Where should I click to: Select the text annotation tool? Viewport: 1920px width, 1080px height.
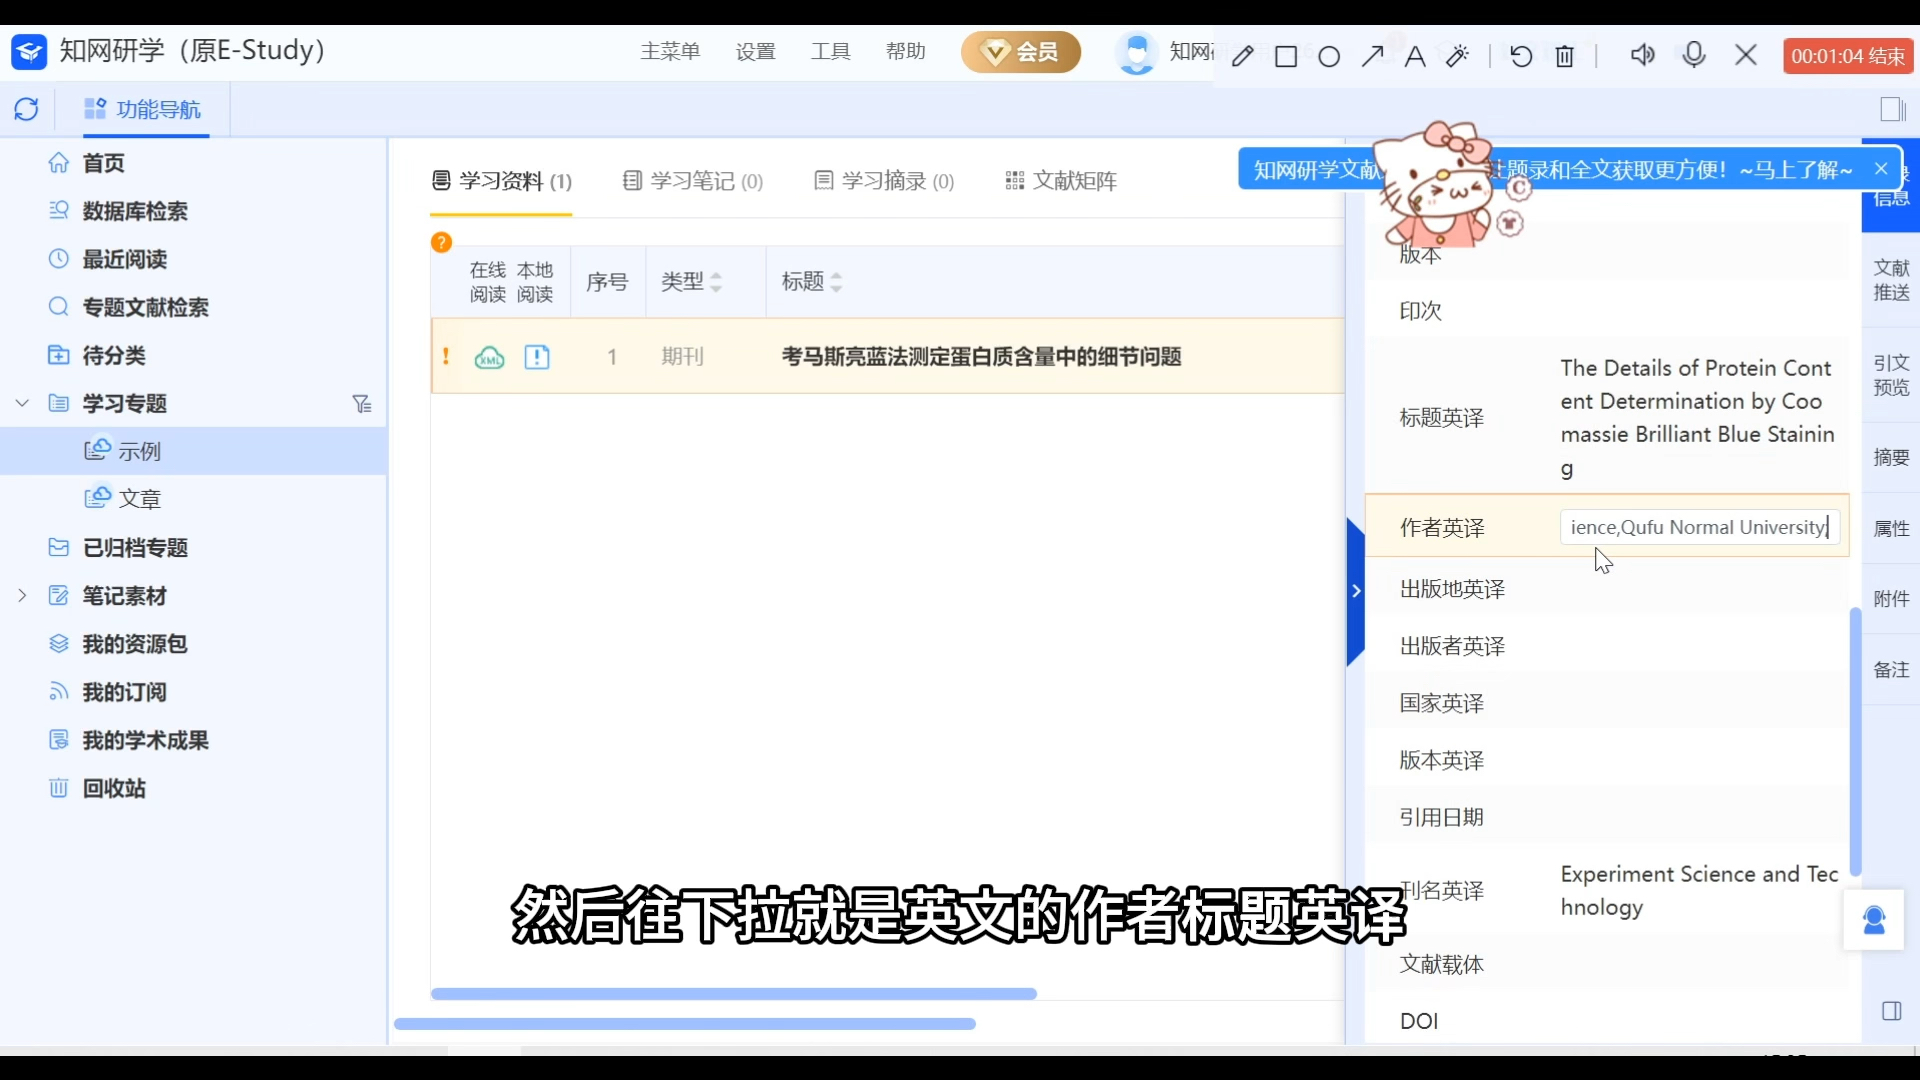pos(1414,56)
